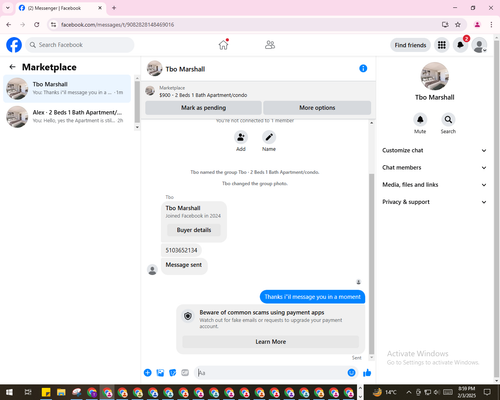The width and height of the screenshot is (500, 400).
Task: Open more actions plus icon in composer
Action: tap(147, 373)
